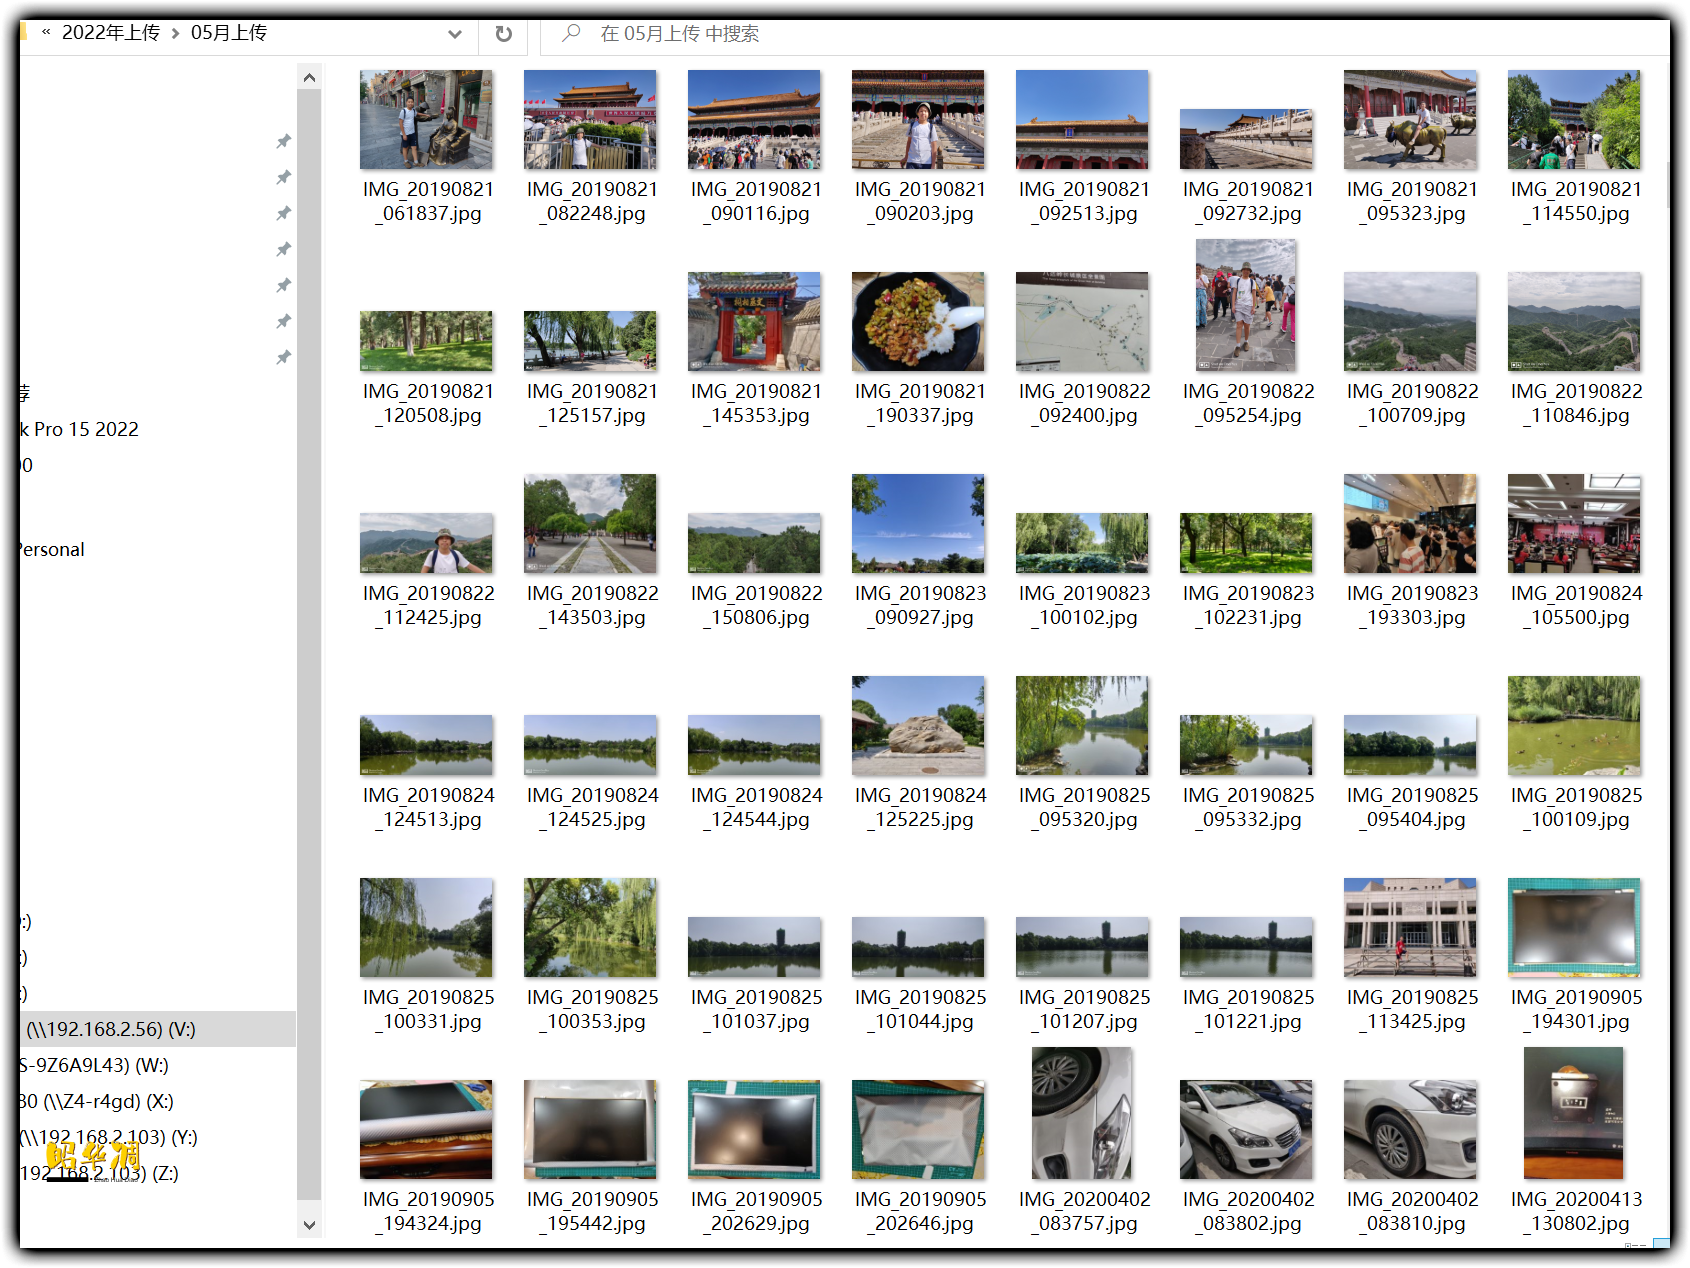Click the refresh button beside address bar
This screenshot has height=1268, width=1690.
504,34
